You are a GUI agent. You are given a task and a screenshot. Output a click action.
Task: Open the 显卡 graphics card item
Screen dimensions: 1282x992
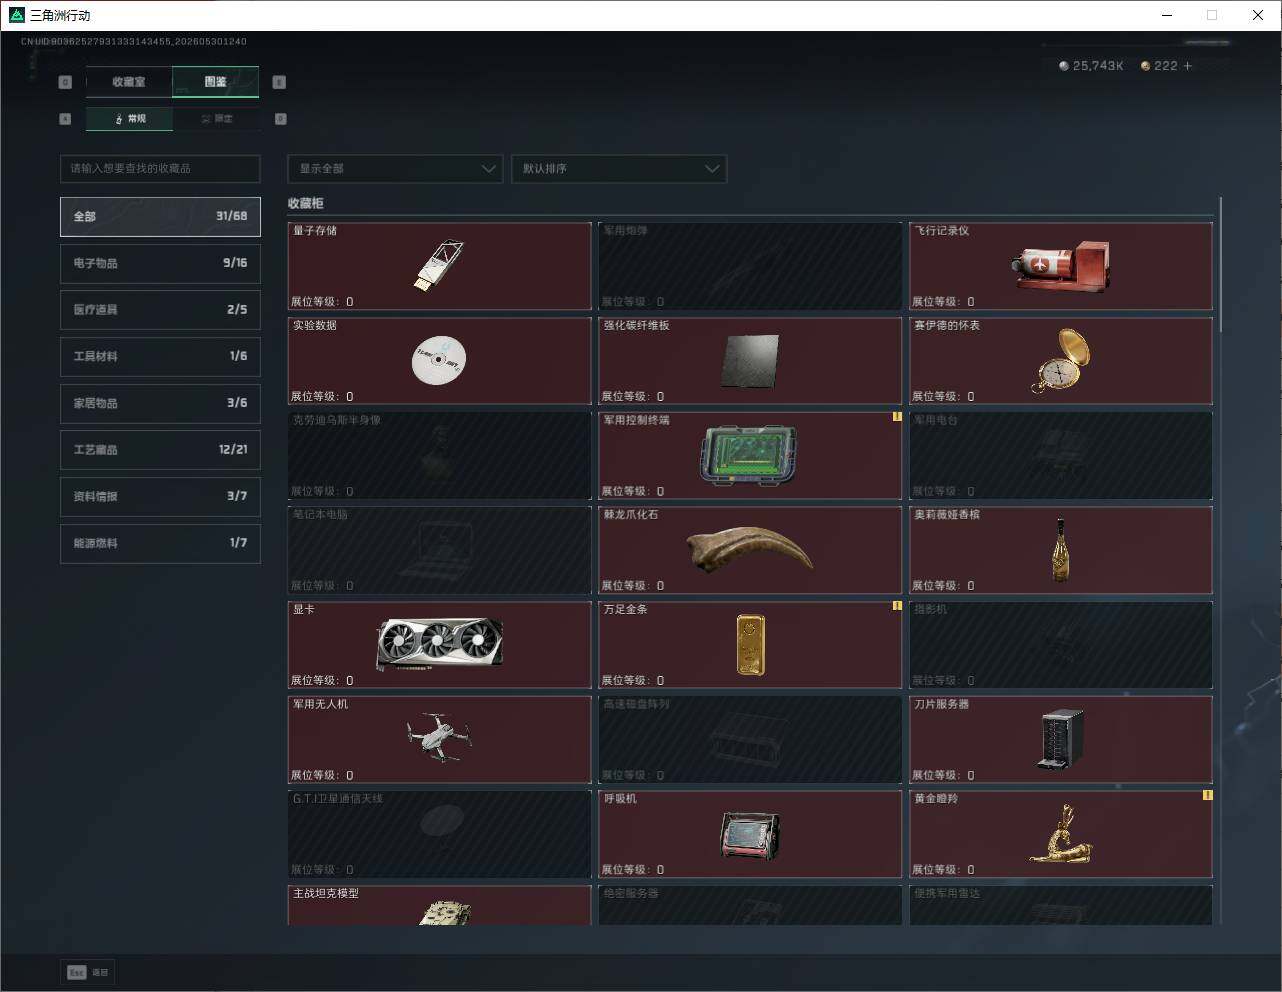(x=440, y=645)
